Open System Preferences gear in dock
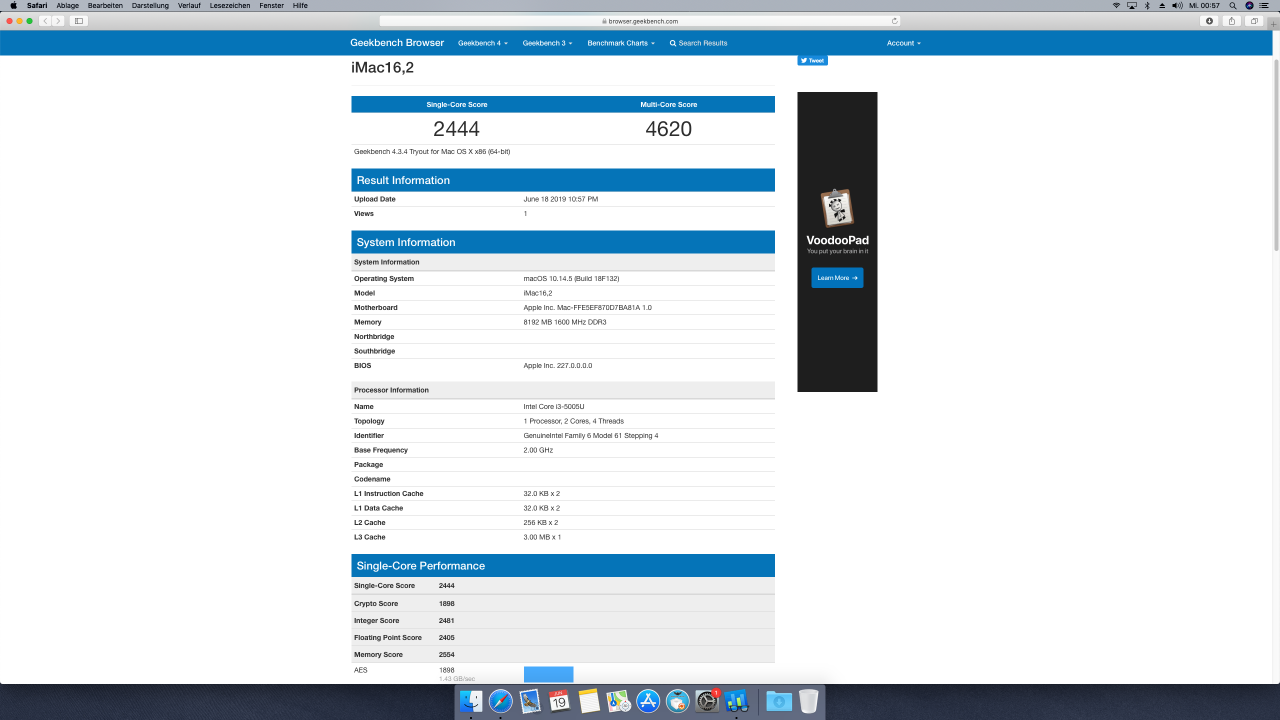1280x720 pixels. [707, 701]
